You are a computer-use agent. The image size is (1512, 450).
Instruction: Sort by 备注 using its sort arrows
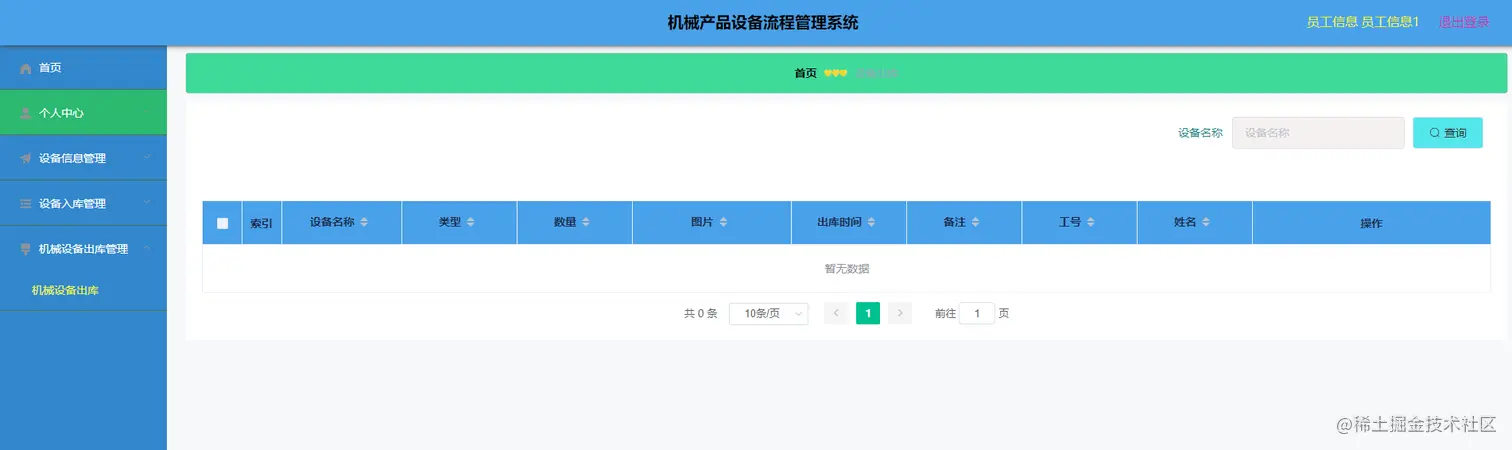(x=975, y=222)
